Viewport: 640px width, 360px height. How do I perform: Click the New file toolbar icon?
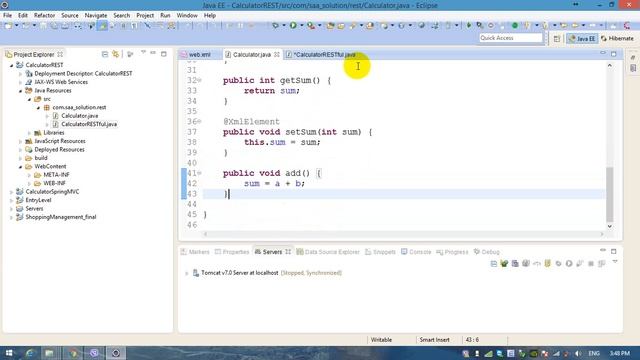pyautogui.click(x=8, y=25)
